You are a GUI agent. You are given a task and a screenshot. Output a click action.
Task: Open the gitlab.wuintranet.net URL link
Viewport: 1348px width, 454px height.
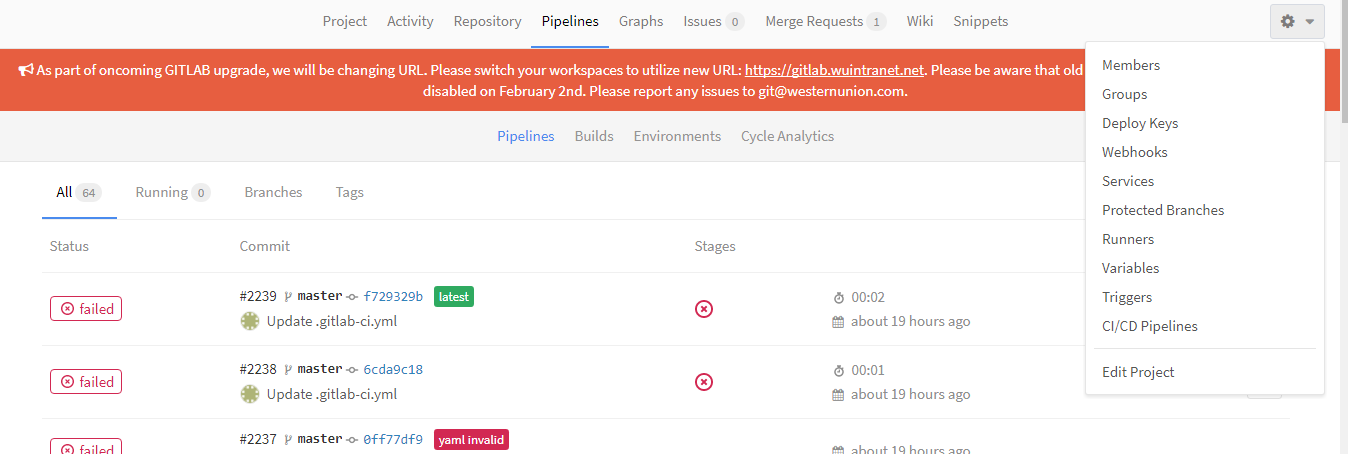click(x=834, y=71)
